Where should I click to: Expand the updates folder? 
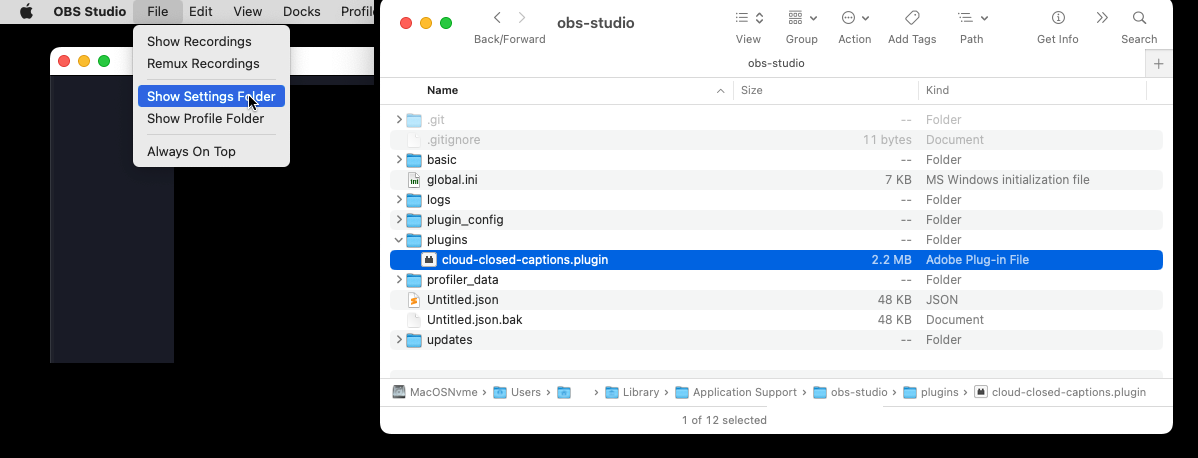(399, 339)
